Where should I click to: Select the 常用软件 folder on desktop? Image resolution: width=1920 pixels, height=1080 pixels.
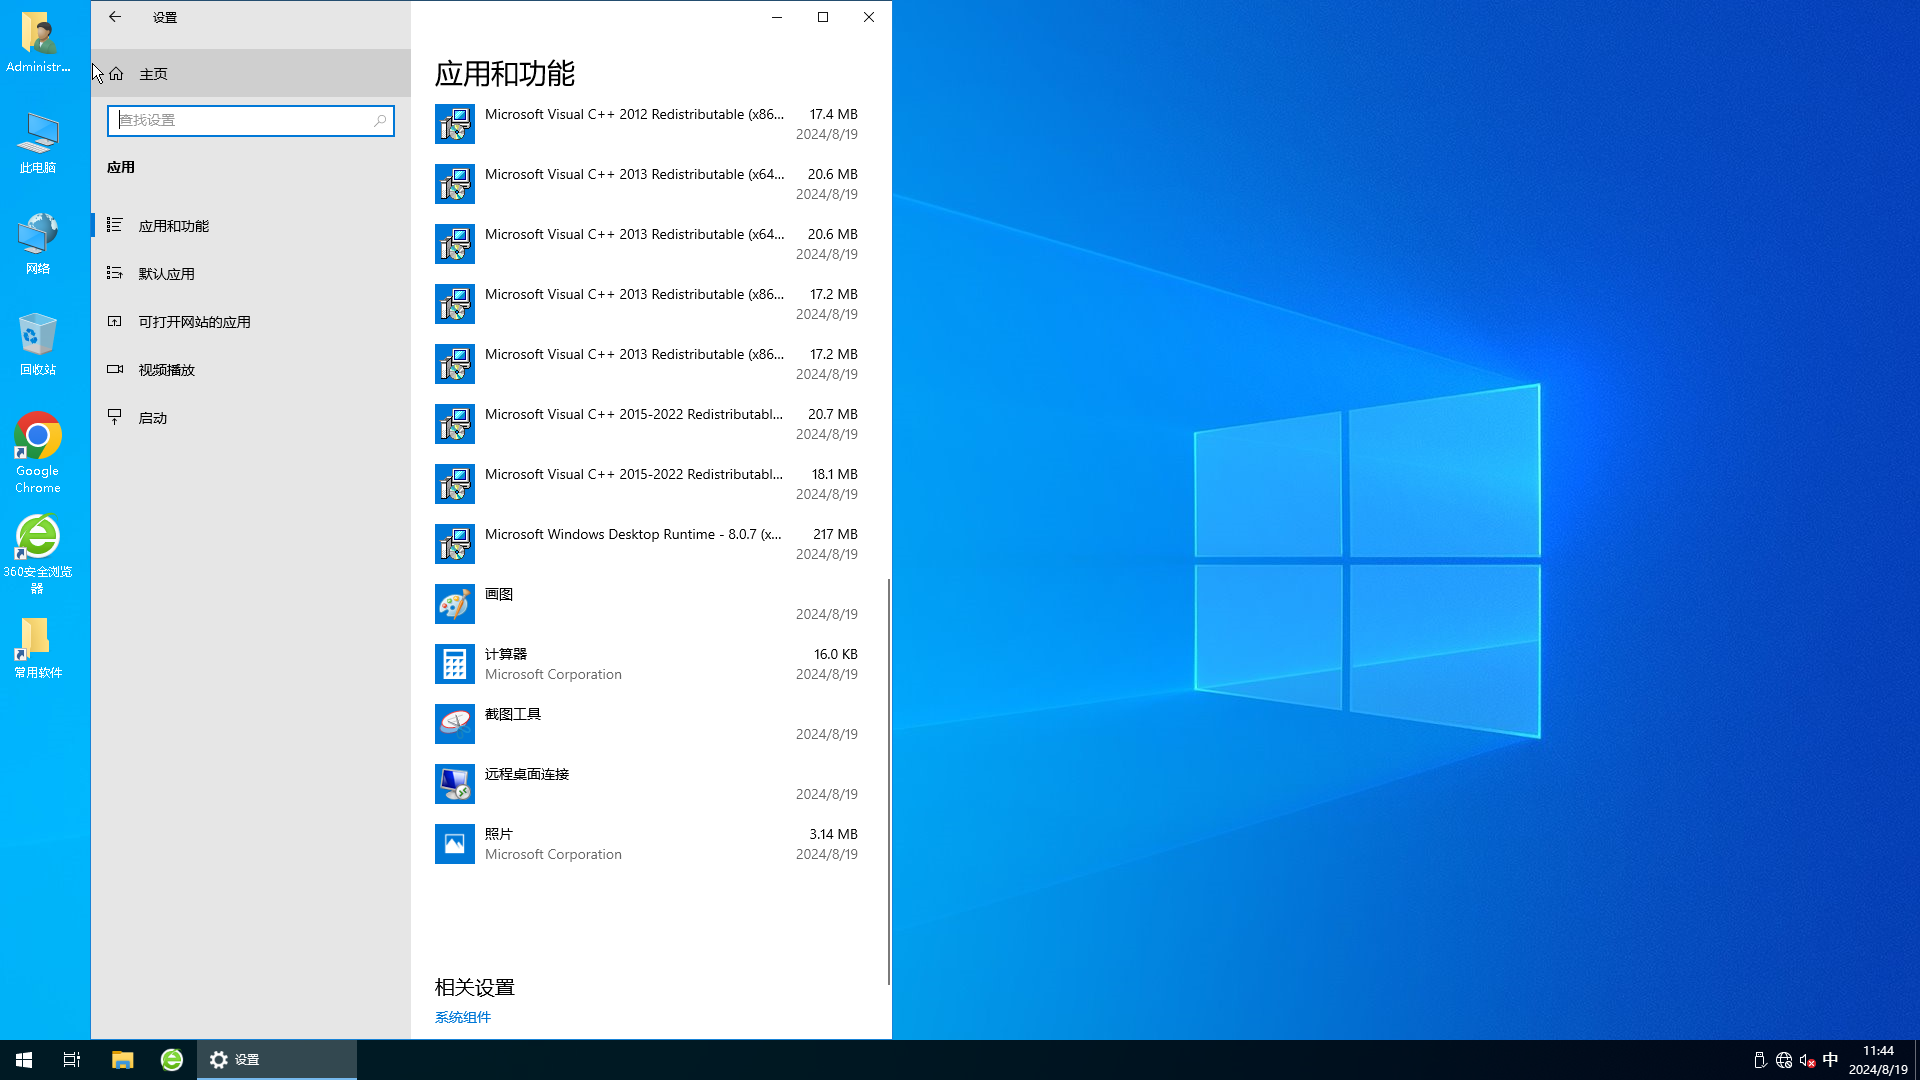tap(38, 648)
